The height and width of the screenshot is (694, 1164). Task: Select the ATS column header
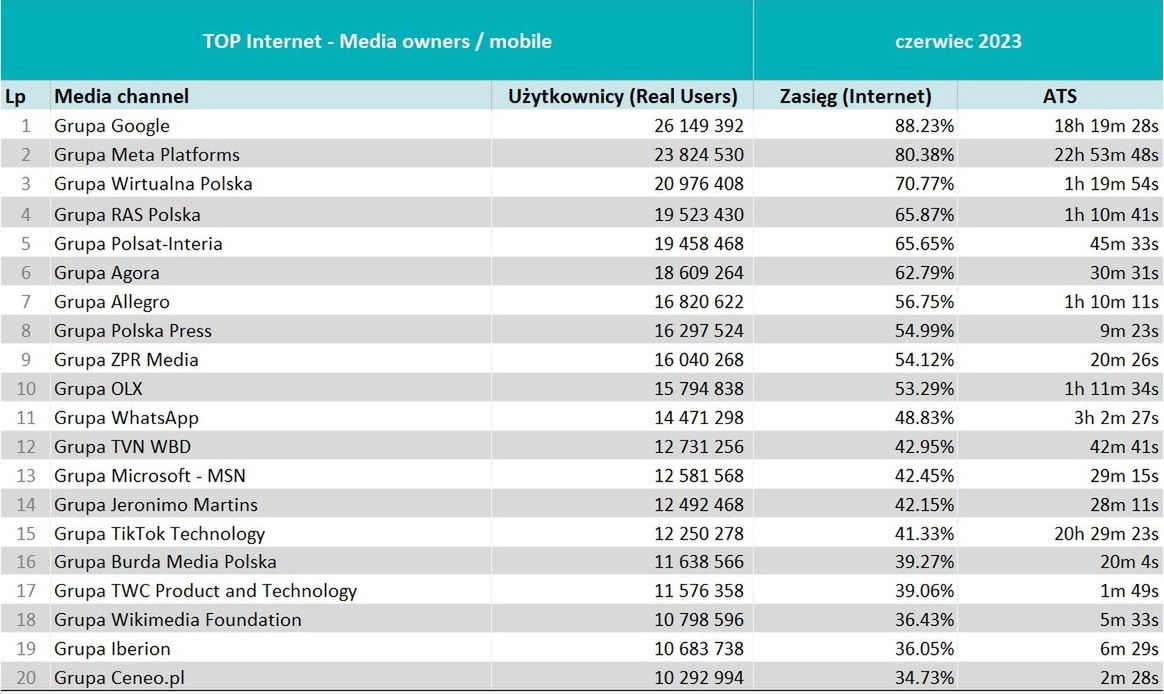(x=1059, y=96)
